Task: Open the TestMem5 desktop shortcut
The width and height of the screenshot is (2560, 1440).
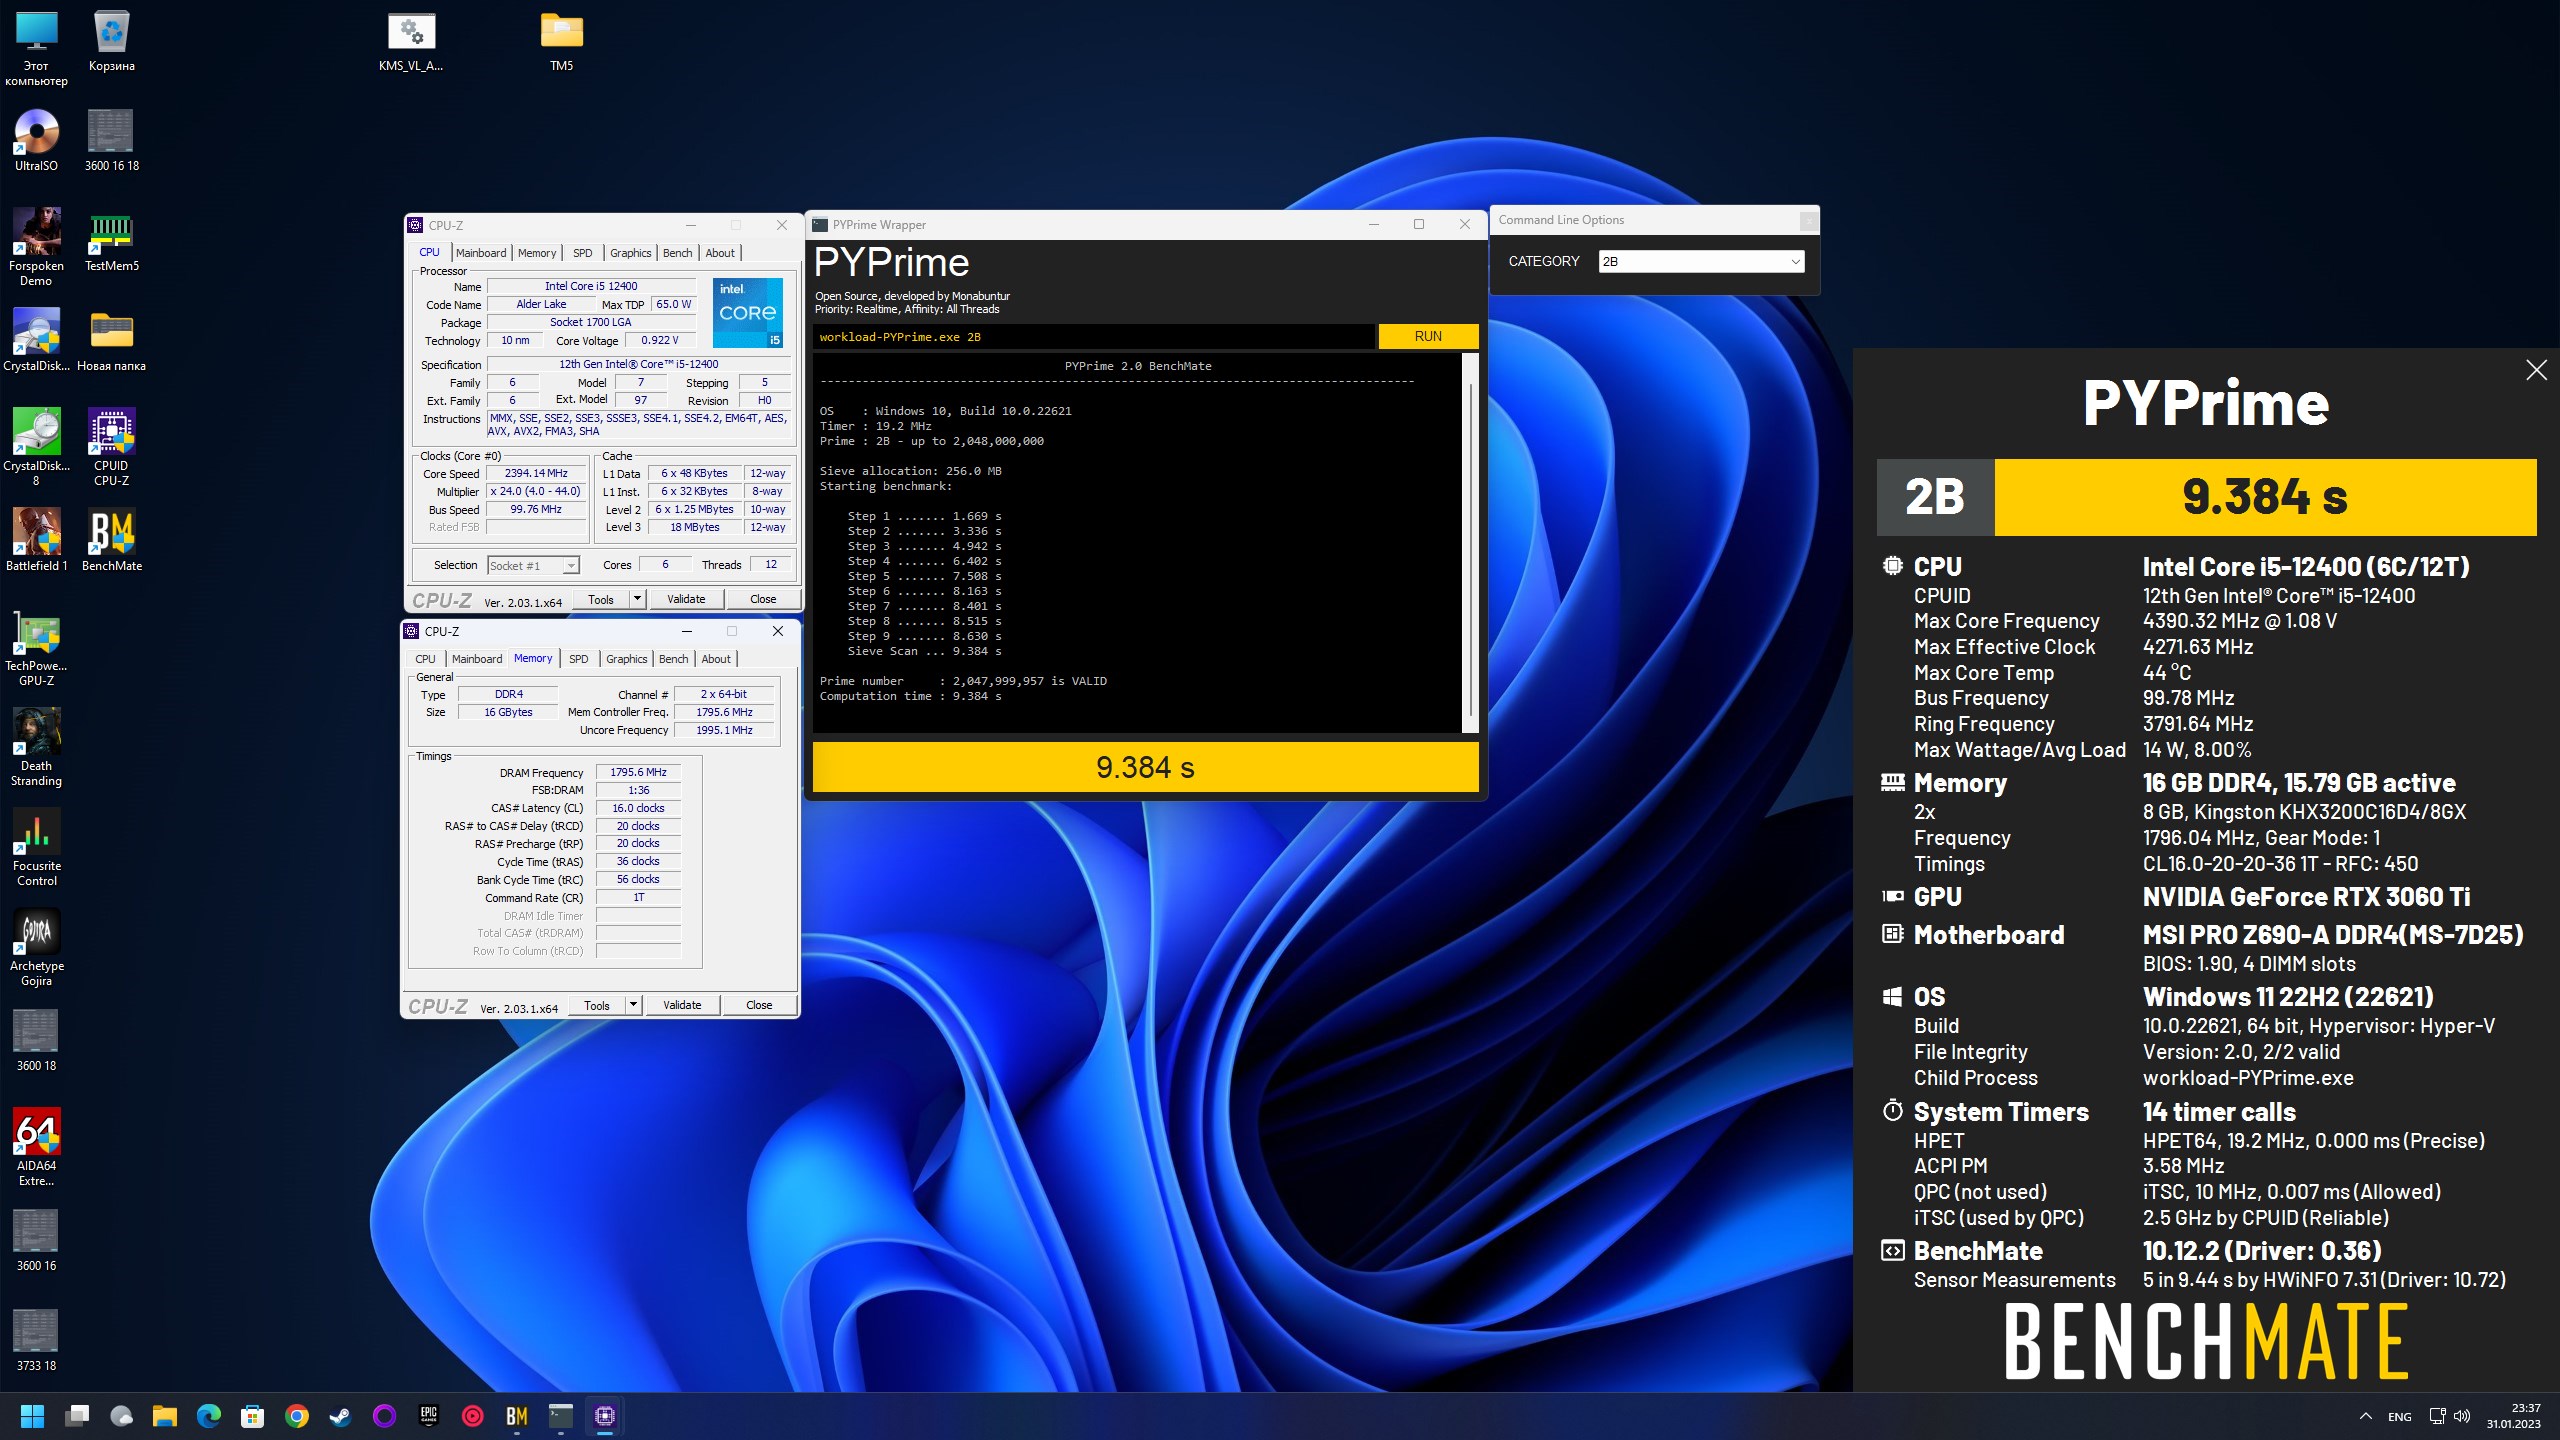Action: point(111,240)
